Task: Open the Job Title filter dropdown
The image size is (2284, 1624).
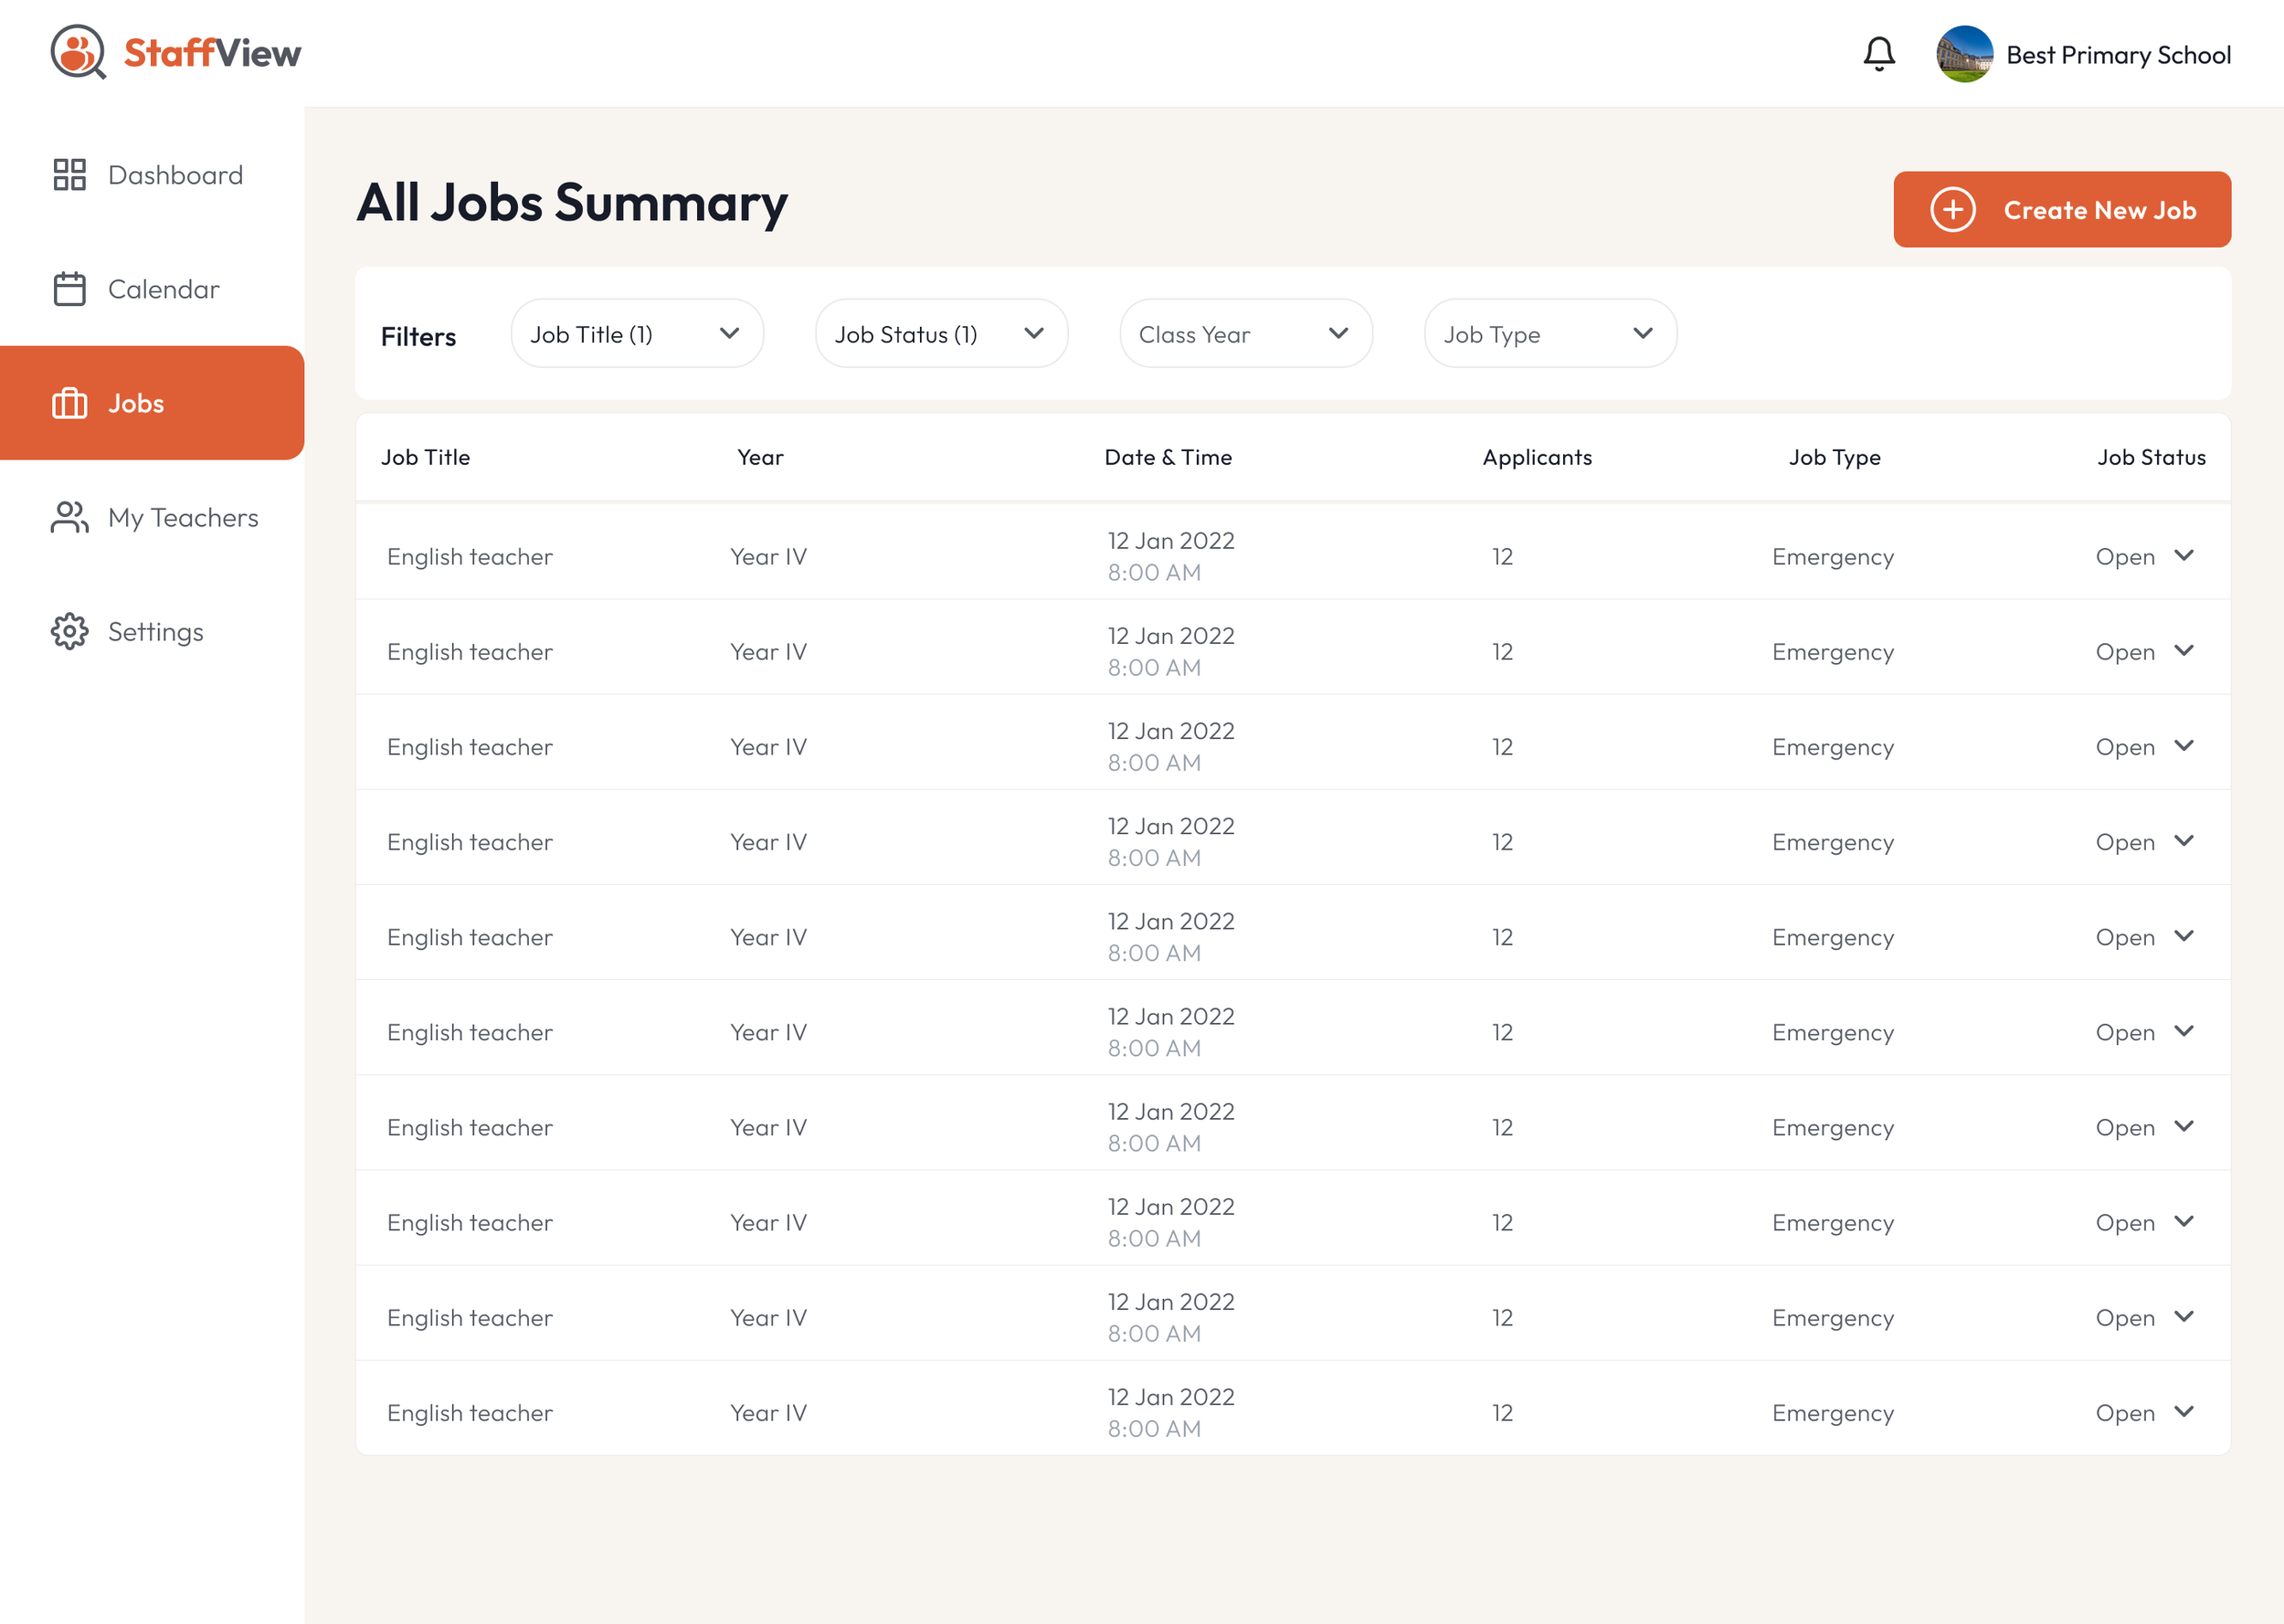Action: tap(636, 333)
